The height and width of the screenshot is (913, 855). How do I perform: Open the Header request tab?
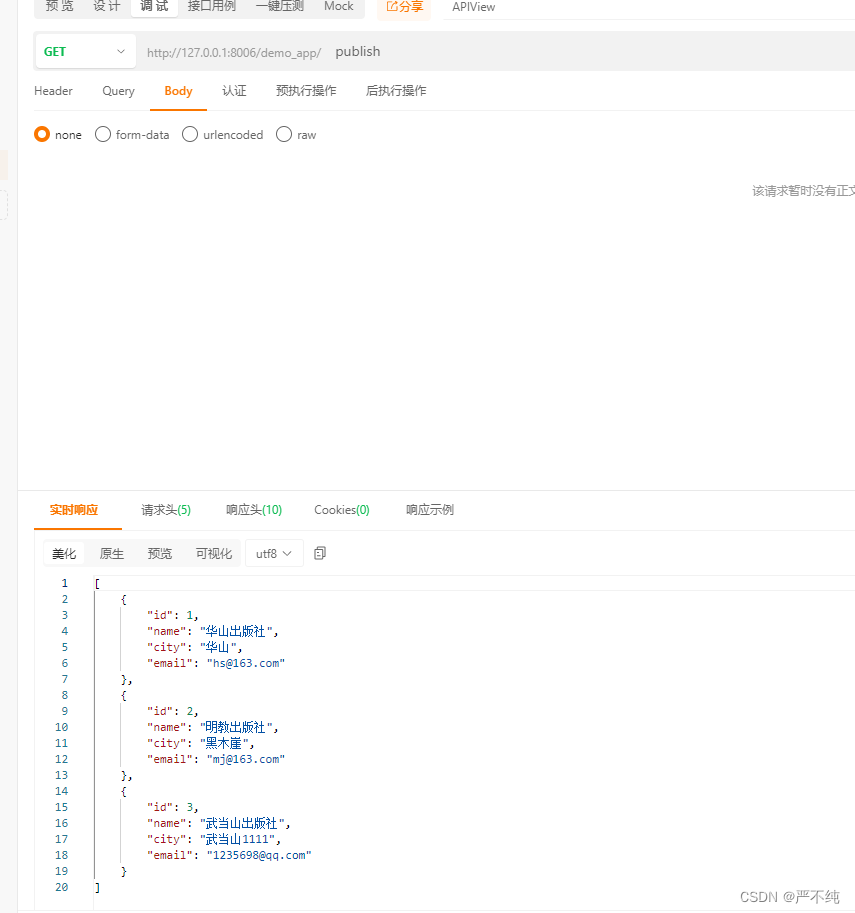click(x=53, y=91)
